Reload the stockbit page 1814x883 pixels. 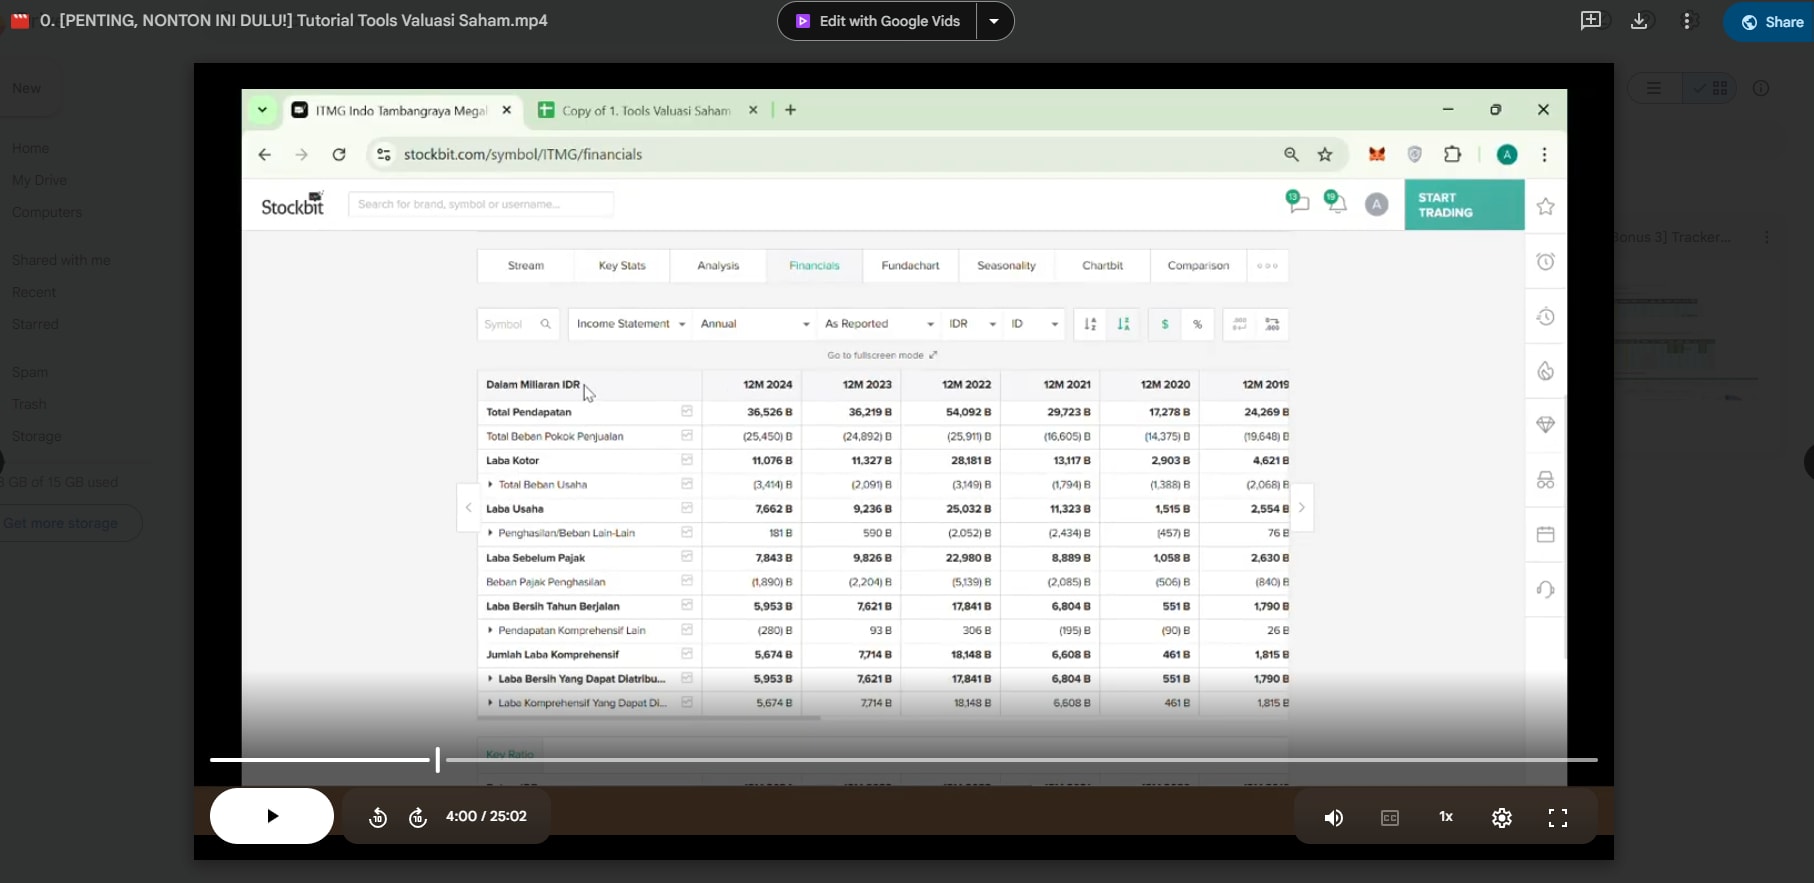coord(339,154)
